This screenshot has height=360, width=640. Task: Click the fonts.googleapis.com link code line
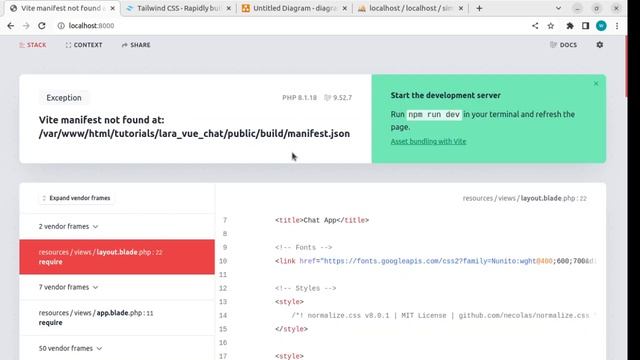tap(435, 261)
